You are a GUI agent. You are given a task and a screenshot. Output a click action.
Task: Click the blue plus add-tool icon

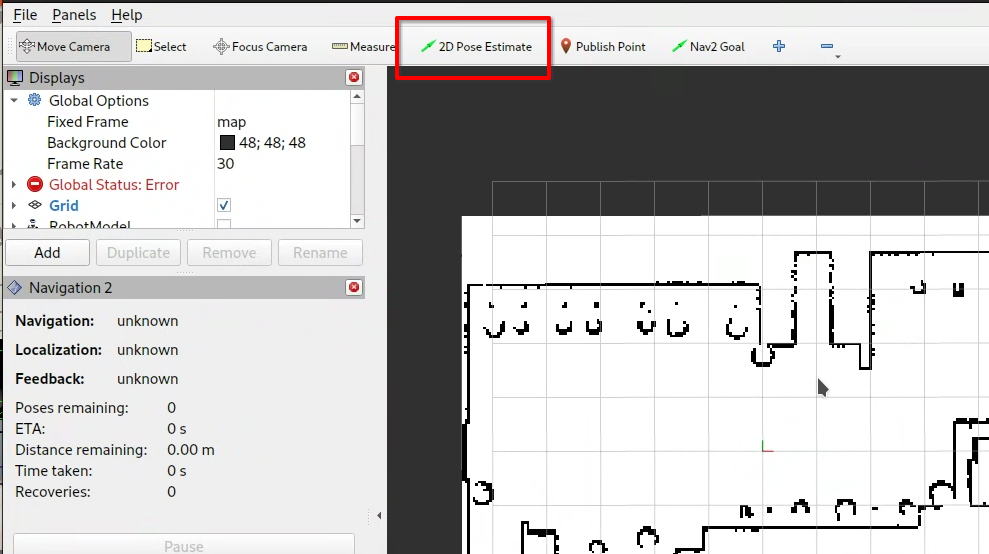[x=779, y=46]
